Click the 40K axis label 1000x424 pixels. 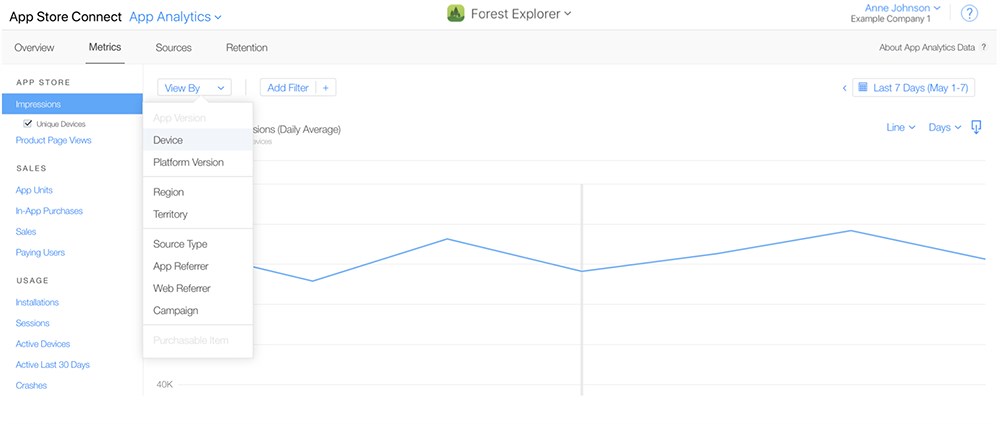click(x=165, y=384)
